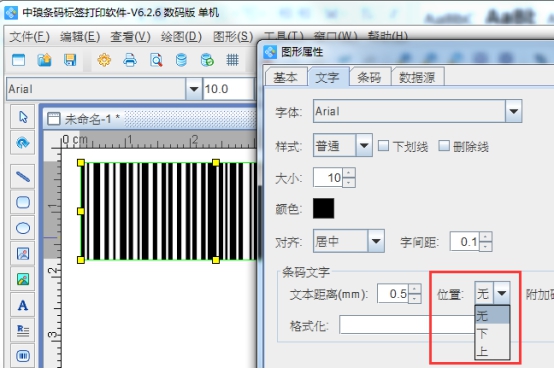Increase the 大小 value with up arrow
554x369 pixels.
click(349, 173)
